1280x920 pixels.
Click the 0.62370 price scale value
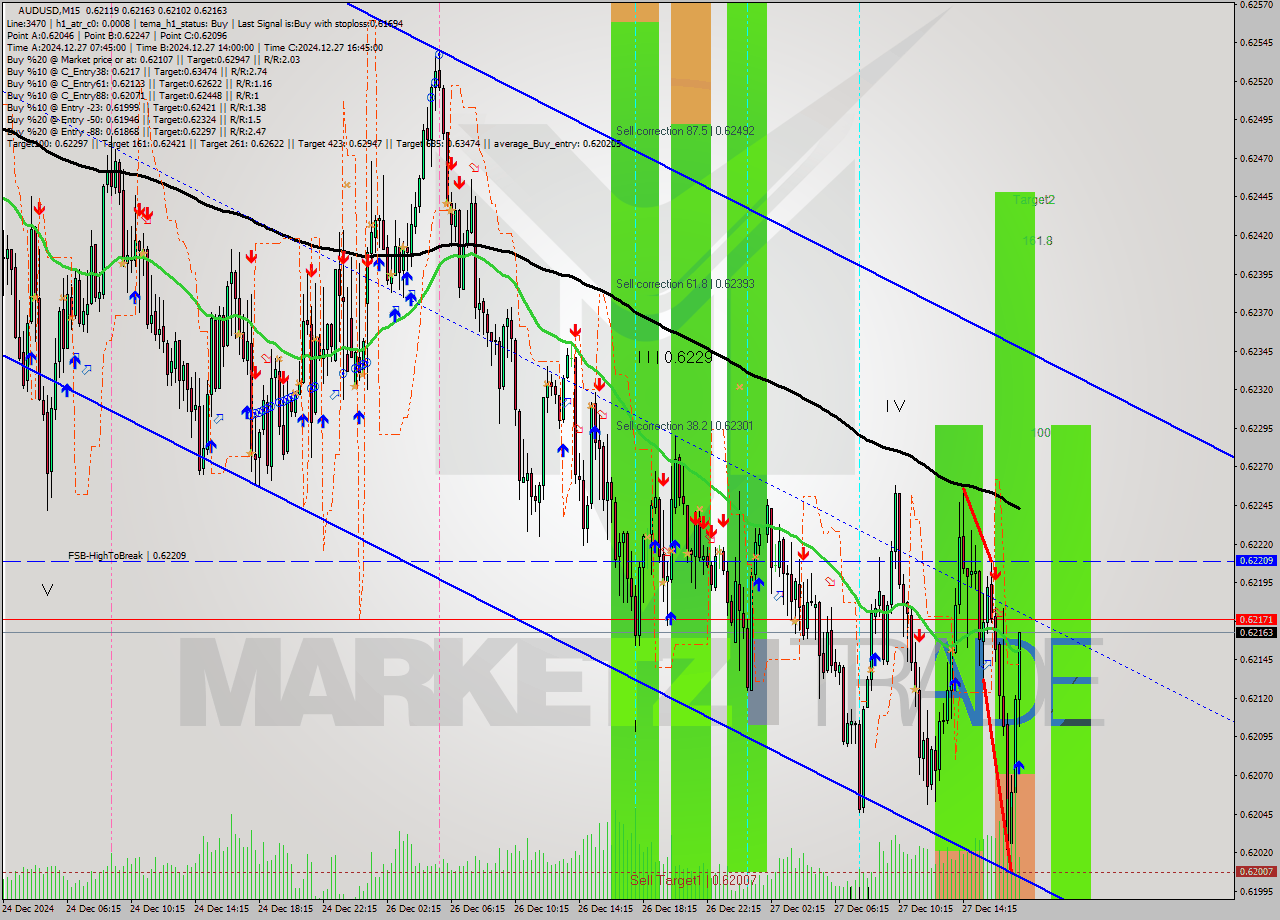pyautogui.click(x=1256, y=312)
